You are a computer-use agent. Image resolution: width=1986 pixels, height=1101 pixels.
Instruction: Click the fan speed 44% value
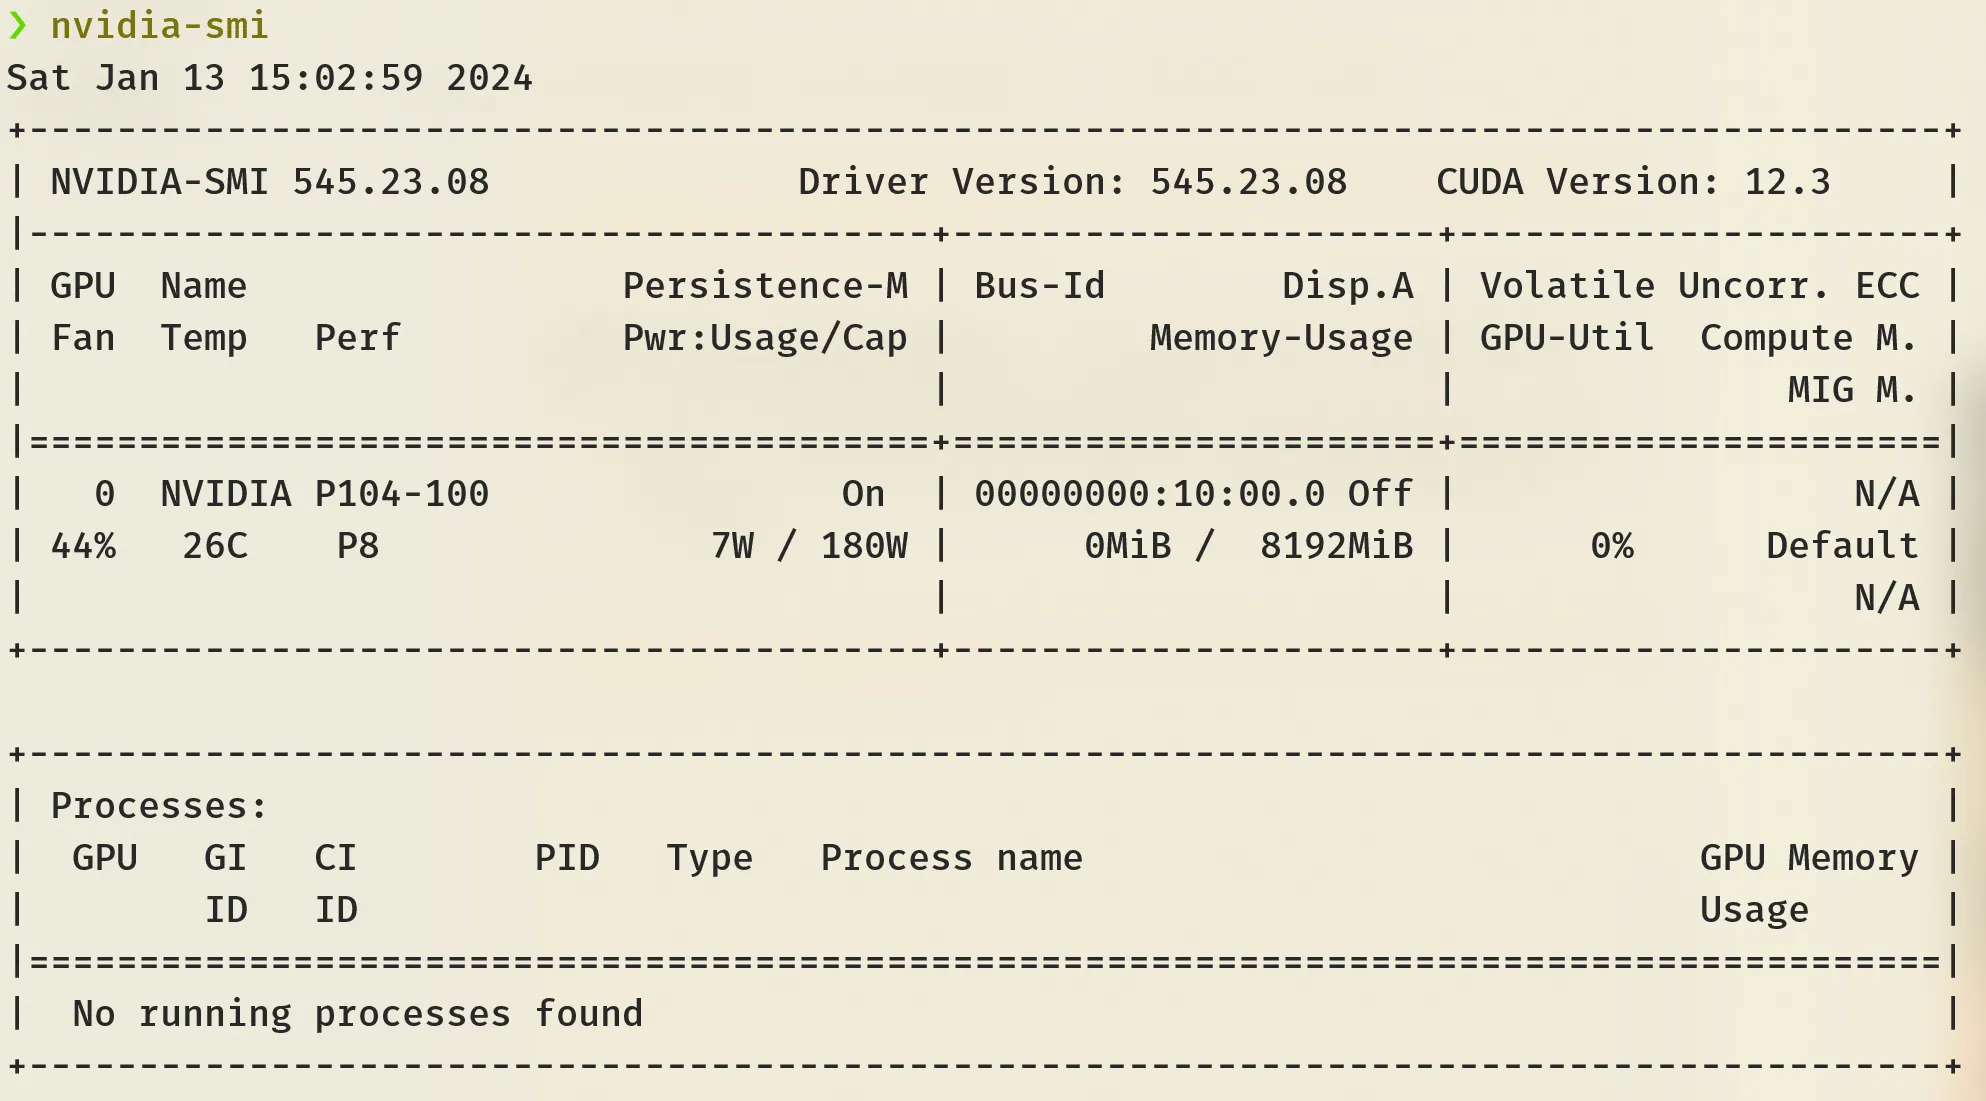pos(83,546)
